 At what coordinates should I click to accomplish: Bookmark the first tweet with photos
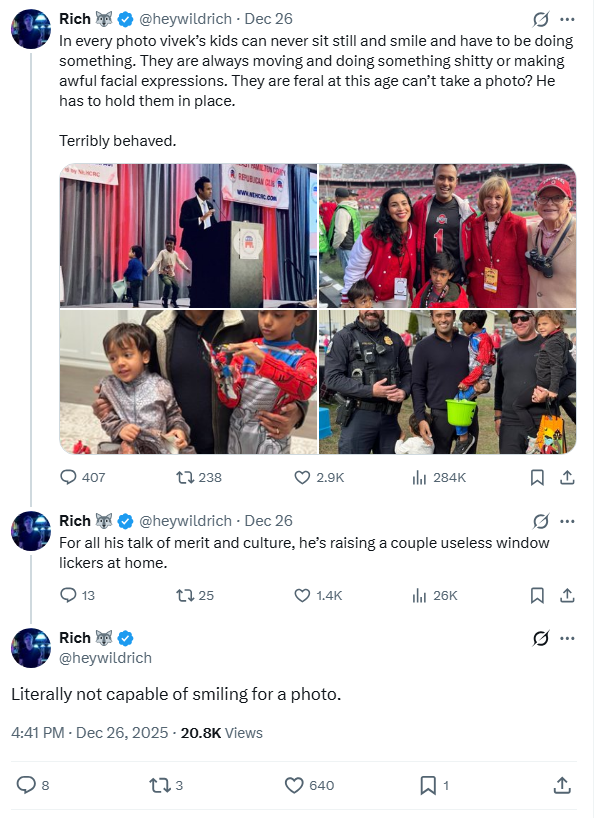pyautogui.click(x=537, y=477)
